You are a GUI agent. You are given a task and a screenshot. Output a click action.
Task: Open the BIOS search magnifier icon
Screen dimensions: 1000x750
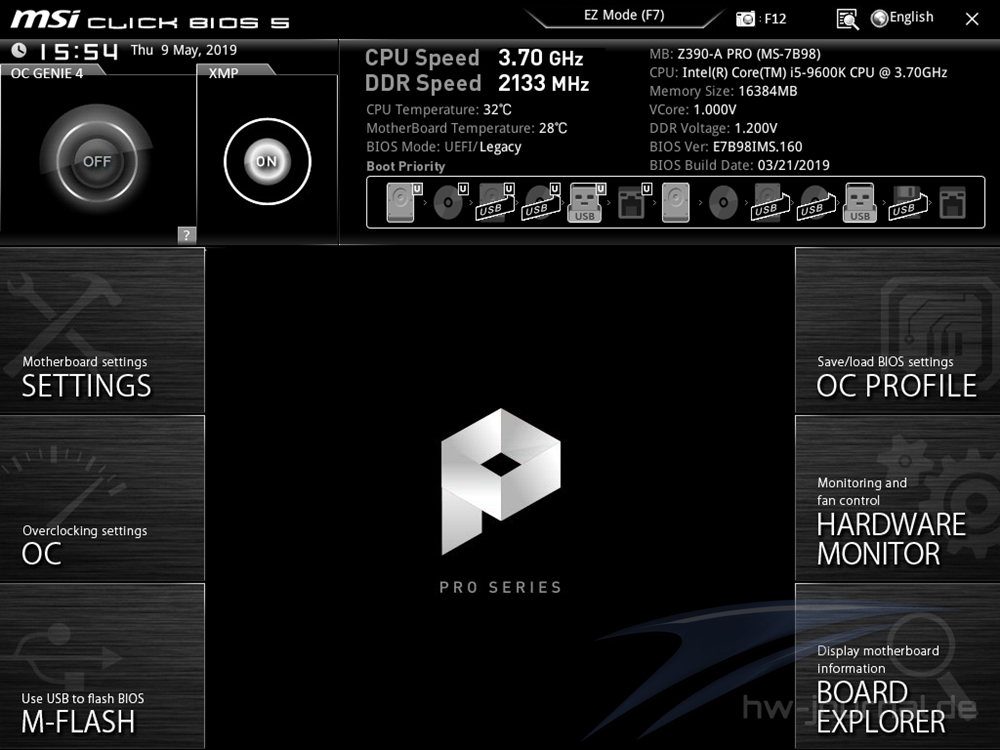(847, 19)
